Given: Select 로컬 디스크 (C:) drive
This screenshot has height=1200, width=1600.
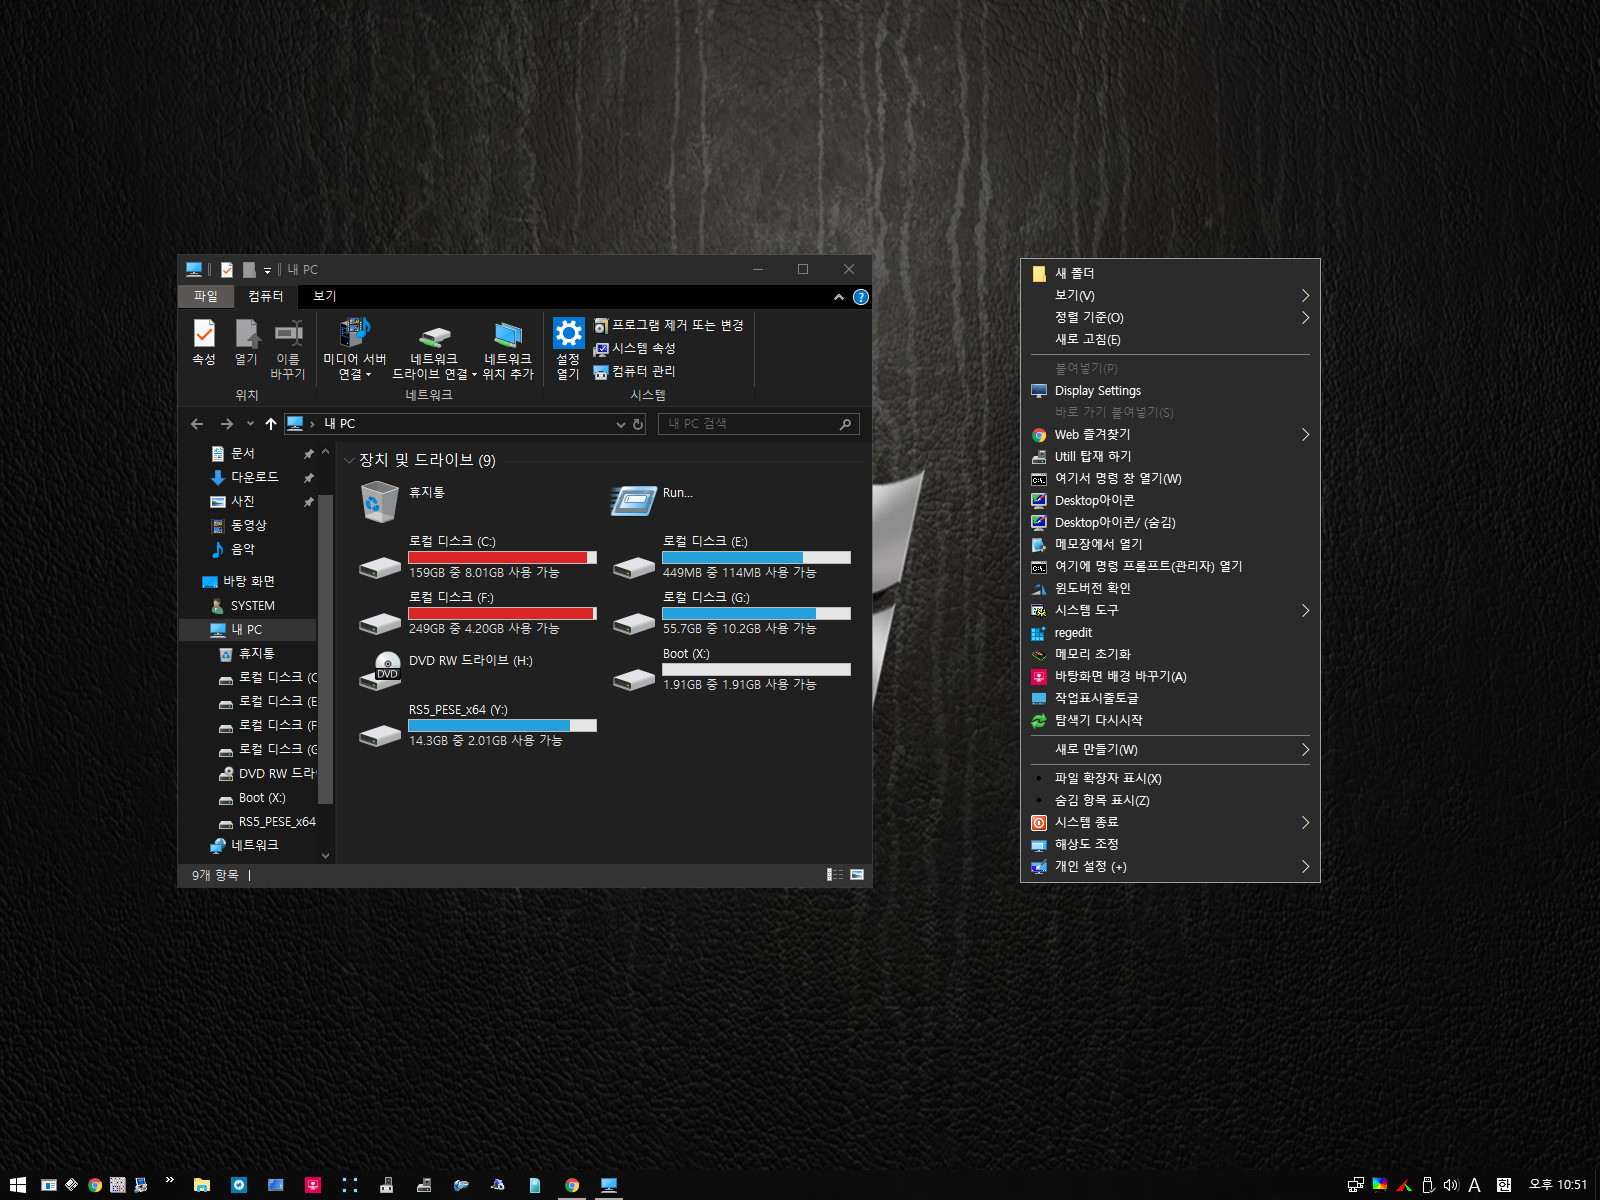Looking at the screenshot, I should (478, 558).
